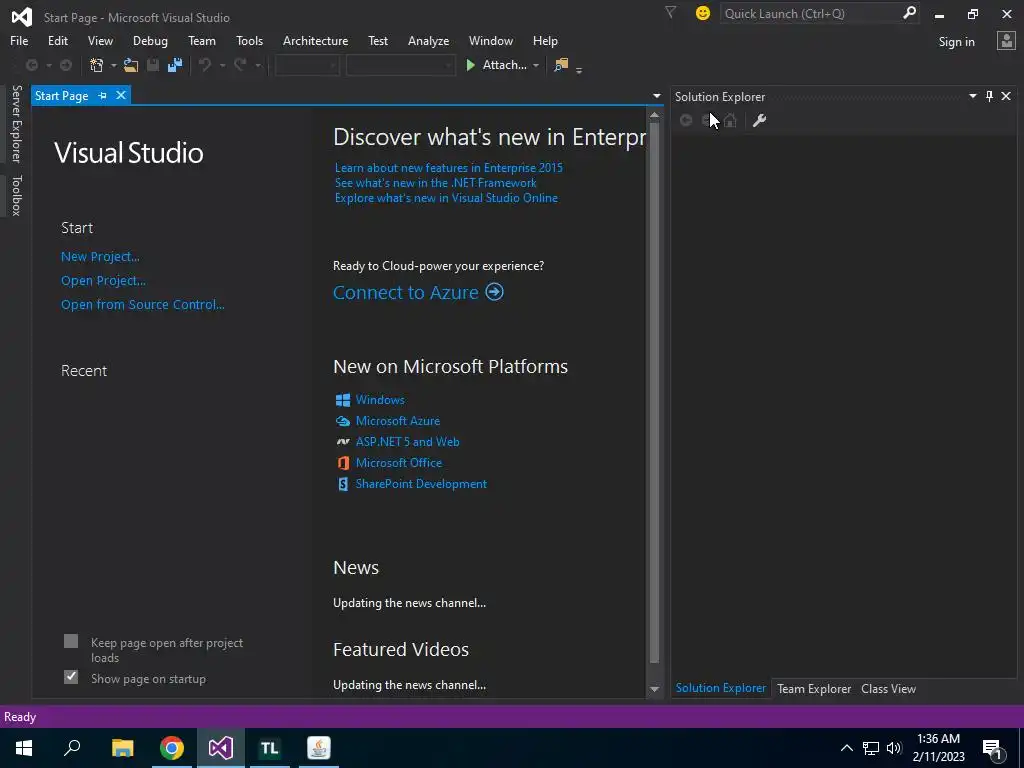The height and width of the screenshot is (768, 1024).
Task: Open the File menu
Action: pos(19,40)
